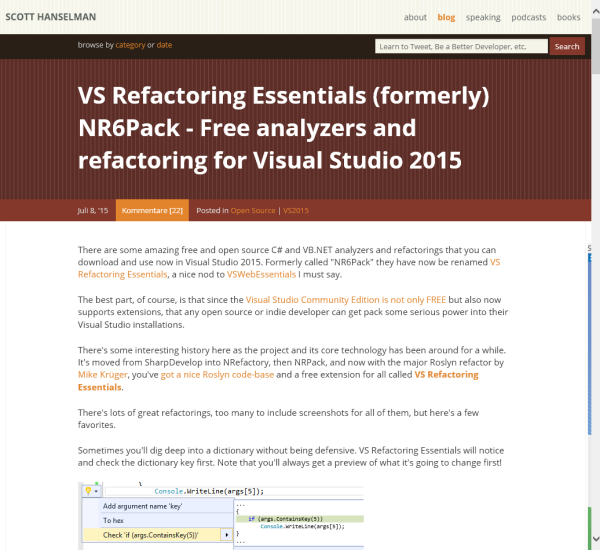
Task: Open the VS2015 category link
Action: coord(295,211)
